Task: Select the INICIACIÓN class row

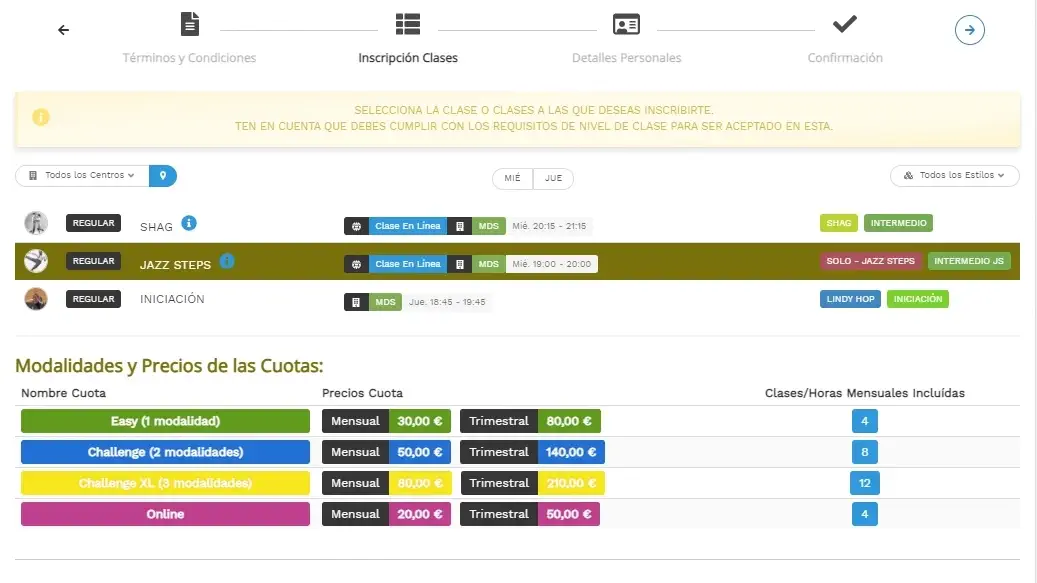Action: [172, 299]
